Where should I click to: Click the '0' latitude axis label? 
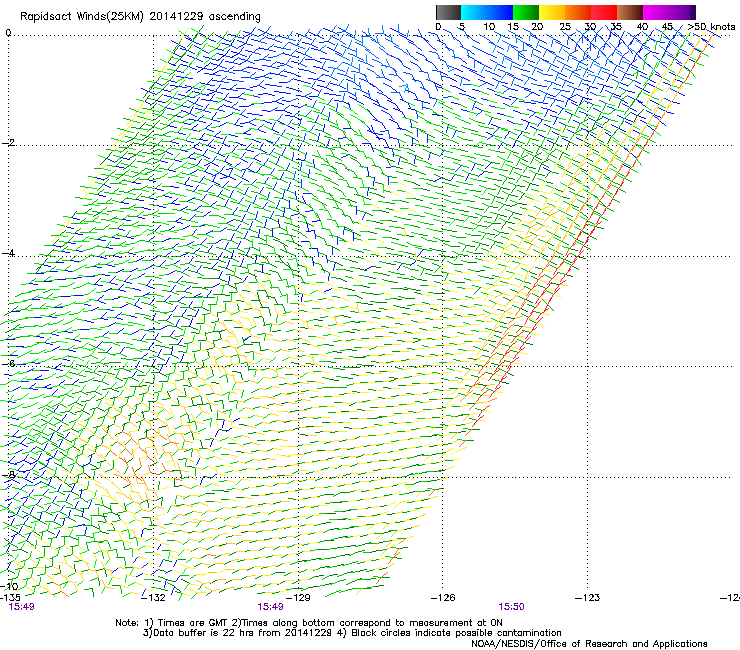(8, 33)
